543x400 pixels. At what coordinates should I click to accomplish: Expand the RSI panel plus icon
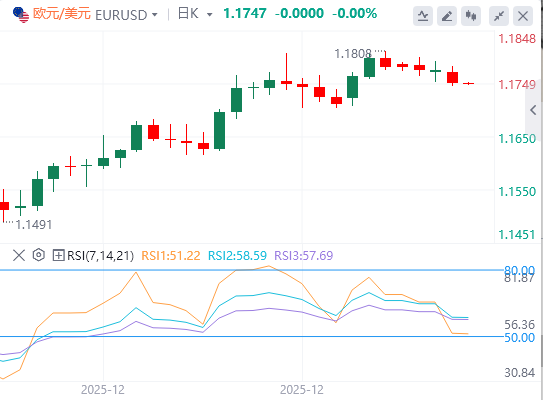tap(58, 256)
